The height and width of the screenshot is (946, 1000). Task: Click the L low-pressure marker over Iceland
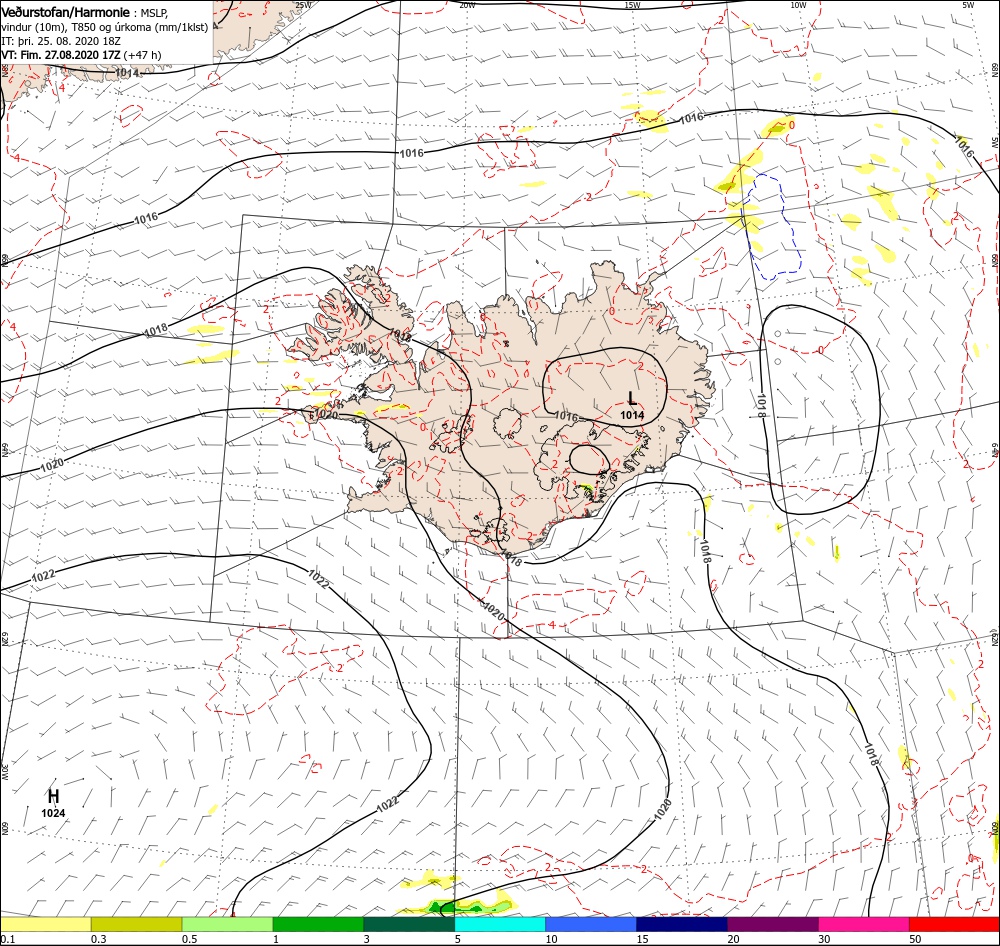[632, 399]
